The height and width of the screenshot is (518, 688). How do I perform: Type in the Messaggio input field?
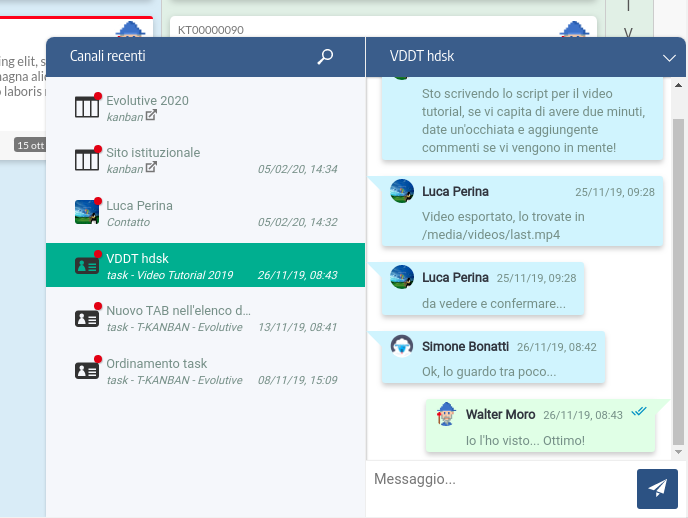coord(500,480)
